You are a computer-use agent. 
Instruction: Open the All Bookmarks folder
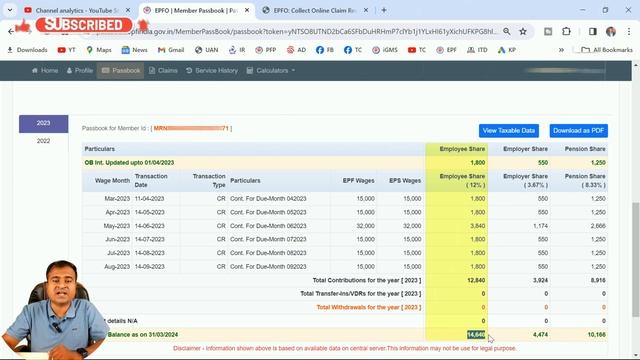point(607,50)
